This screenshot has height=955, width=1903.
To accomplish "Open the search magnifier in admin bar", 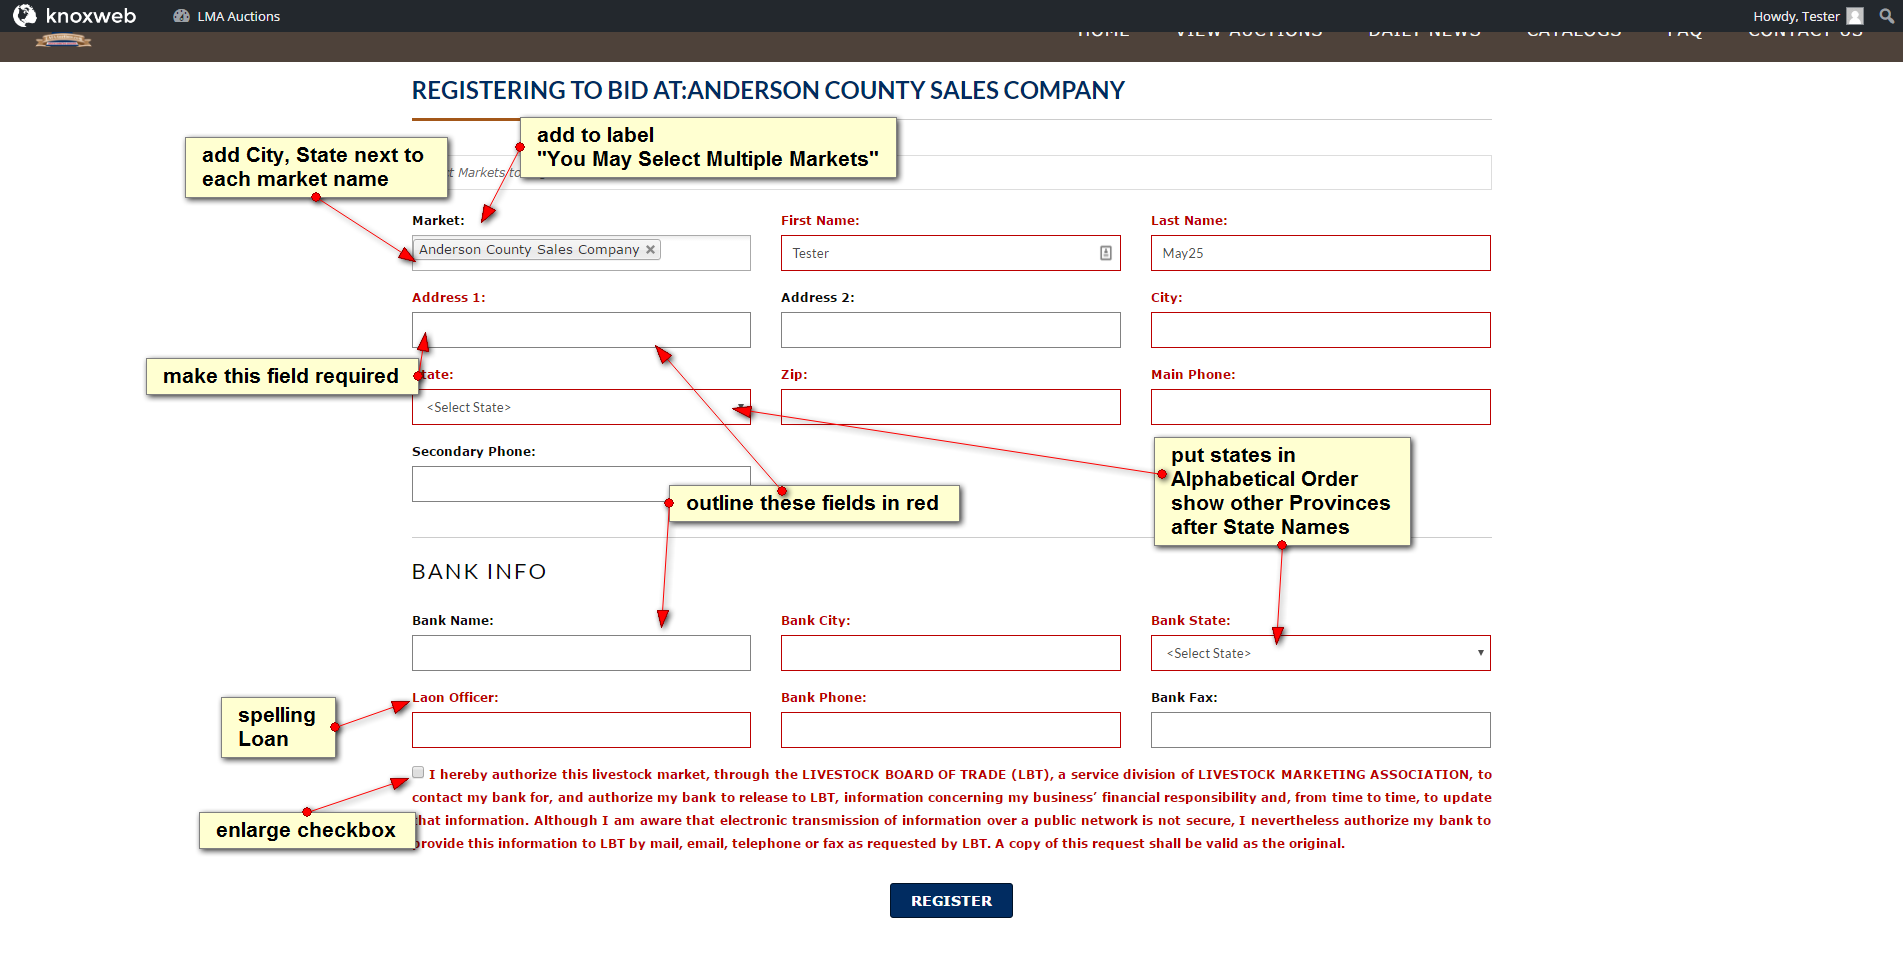I will [1886, 16].
